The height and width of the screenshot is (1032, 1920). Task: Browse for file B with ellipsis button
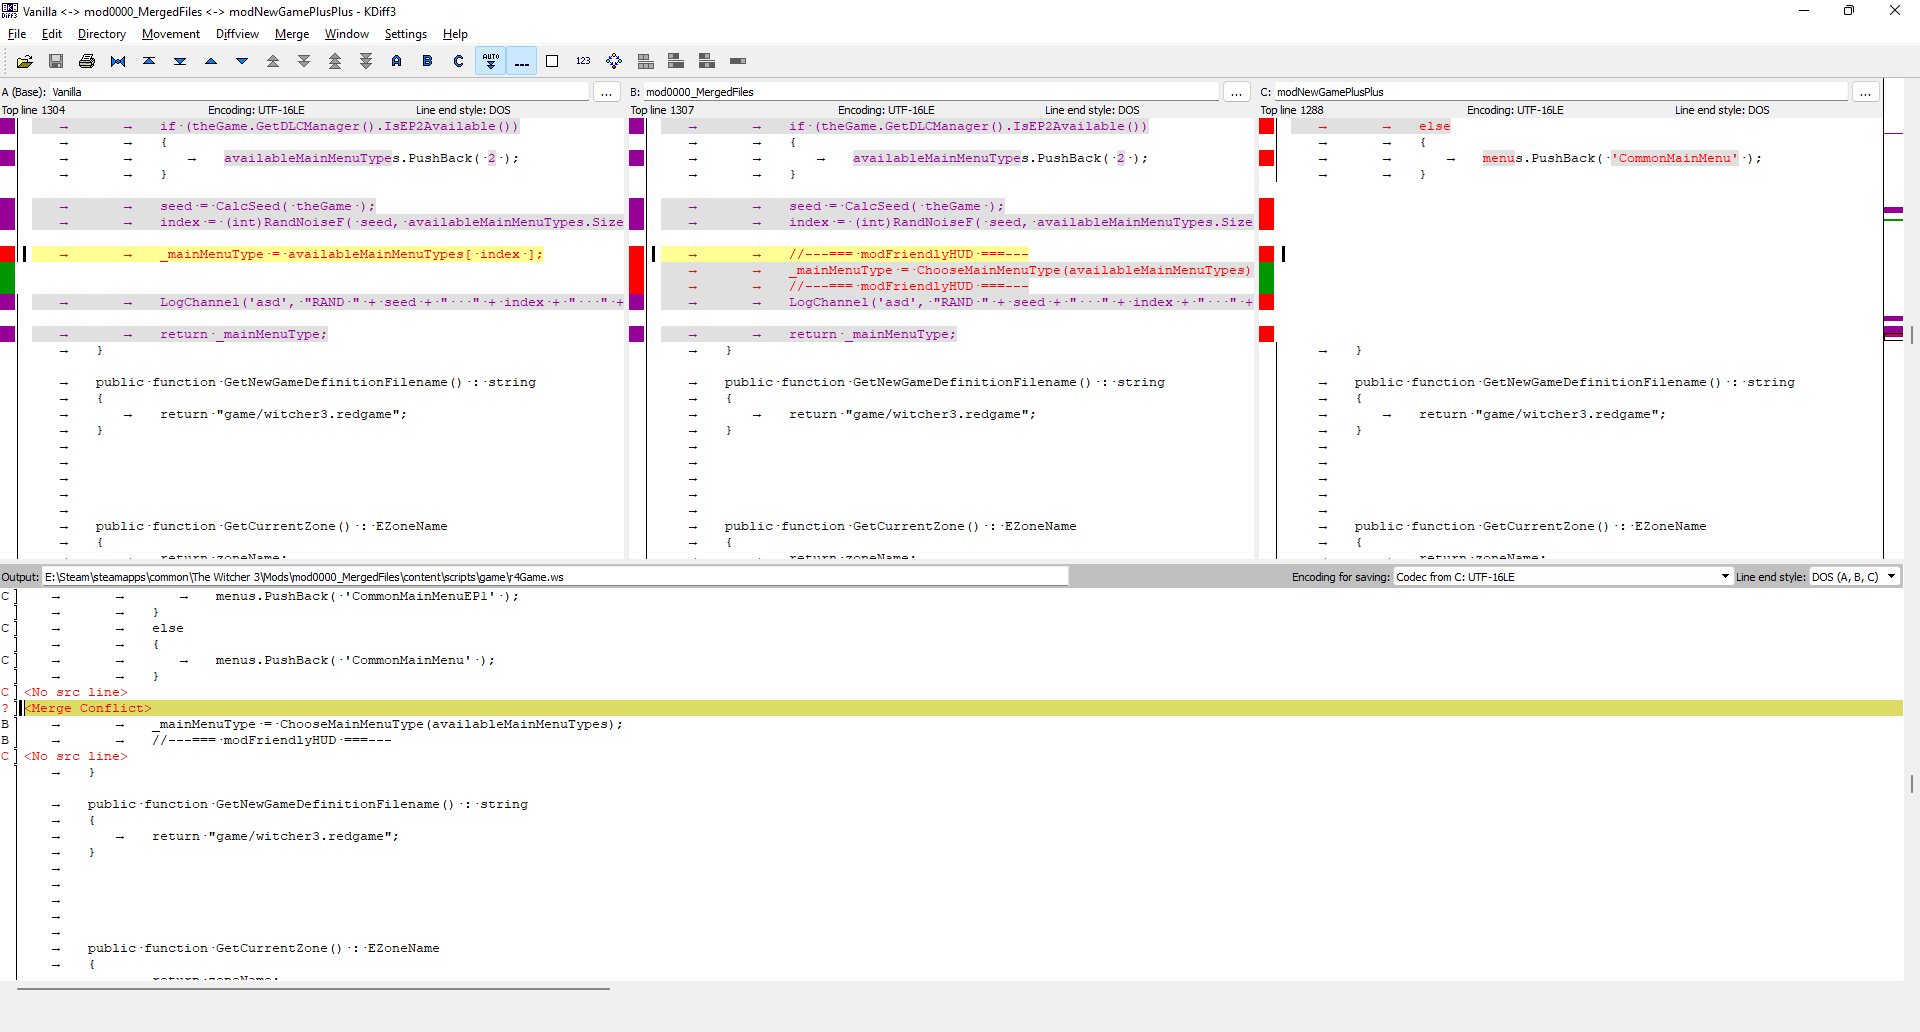[1236, 92]
